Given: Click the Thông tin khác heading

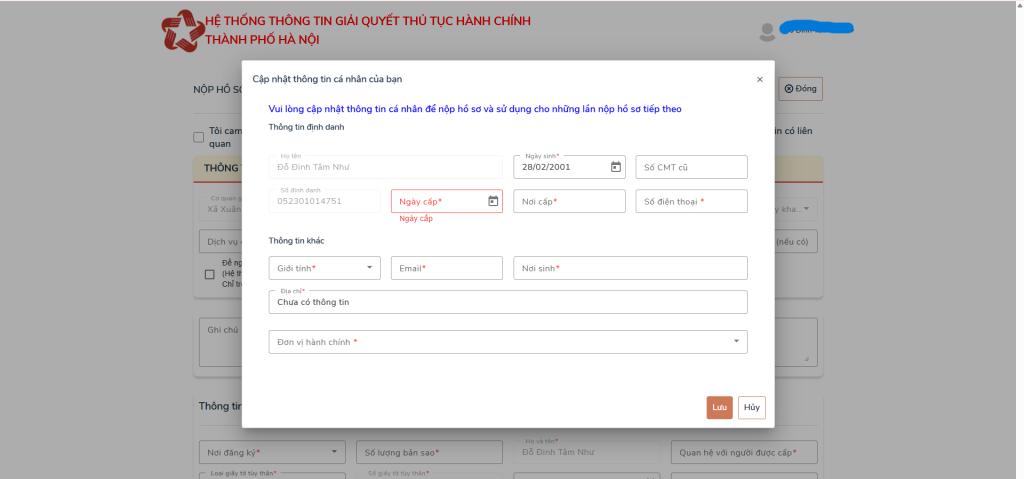Looking at the screenshot, I should (296, 240).
